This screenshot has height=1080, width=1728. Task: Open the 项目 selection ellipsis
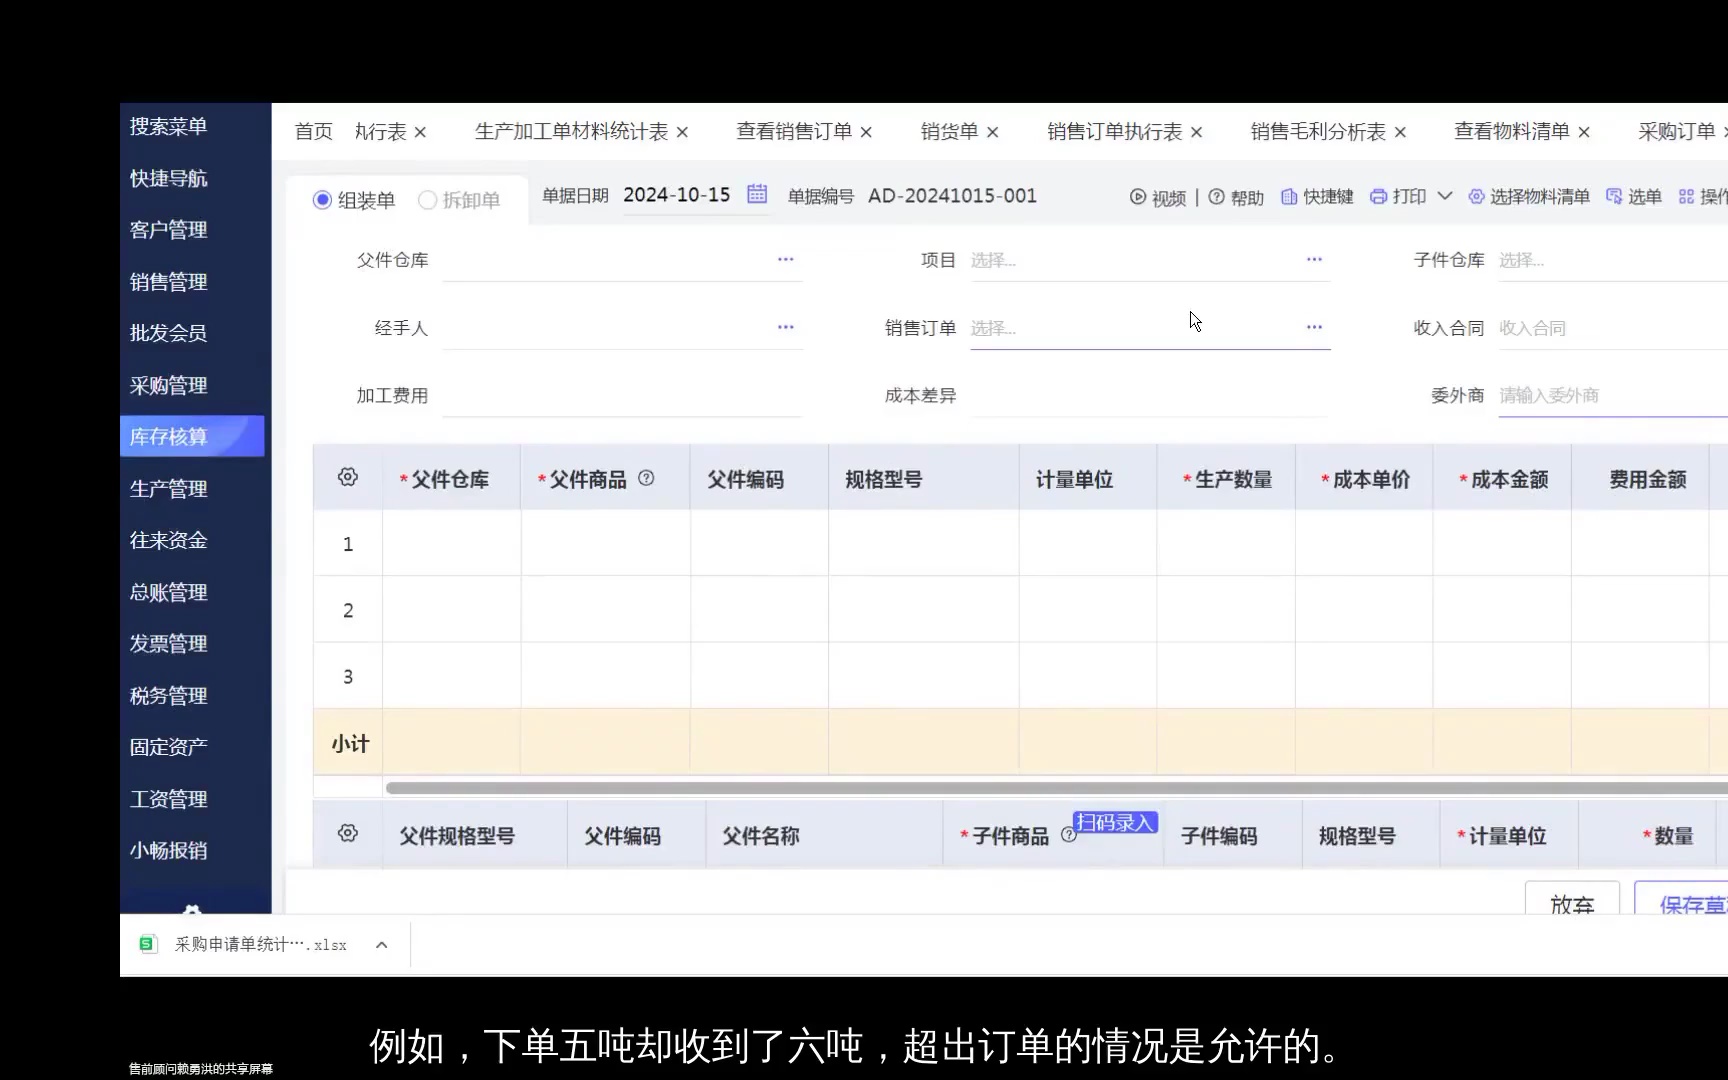pyautogui.click(x=1313, y=260)
